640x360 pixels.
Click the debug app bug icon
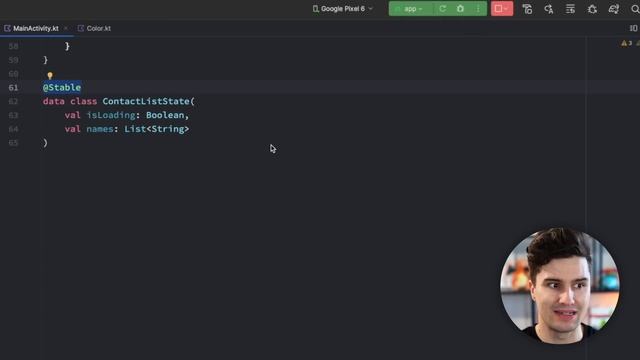(x=460, y=9)
